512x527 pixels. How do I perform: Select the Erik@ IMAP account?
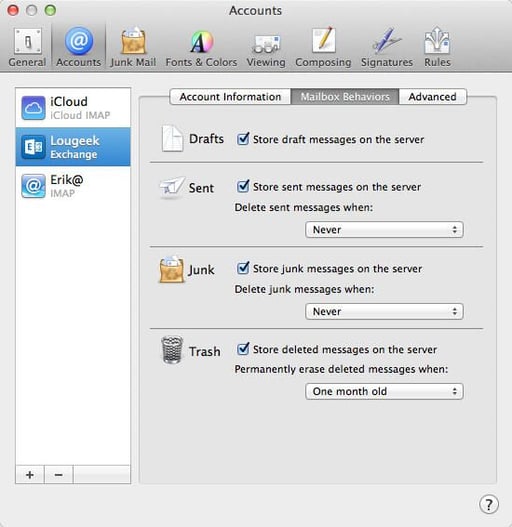tap(73, 186)
